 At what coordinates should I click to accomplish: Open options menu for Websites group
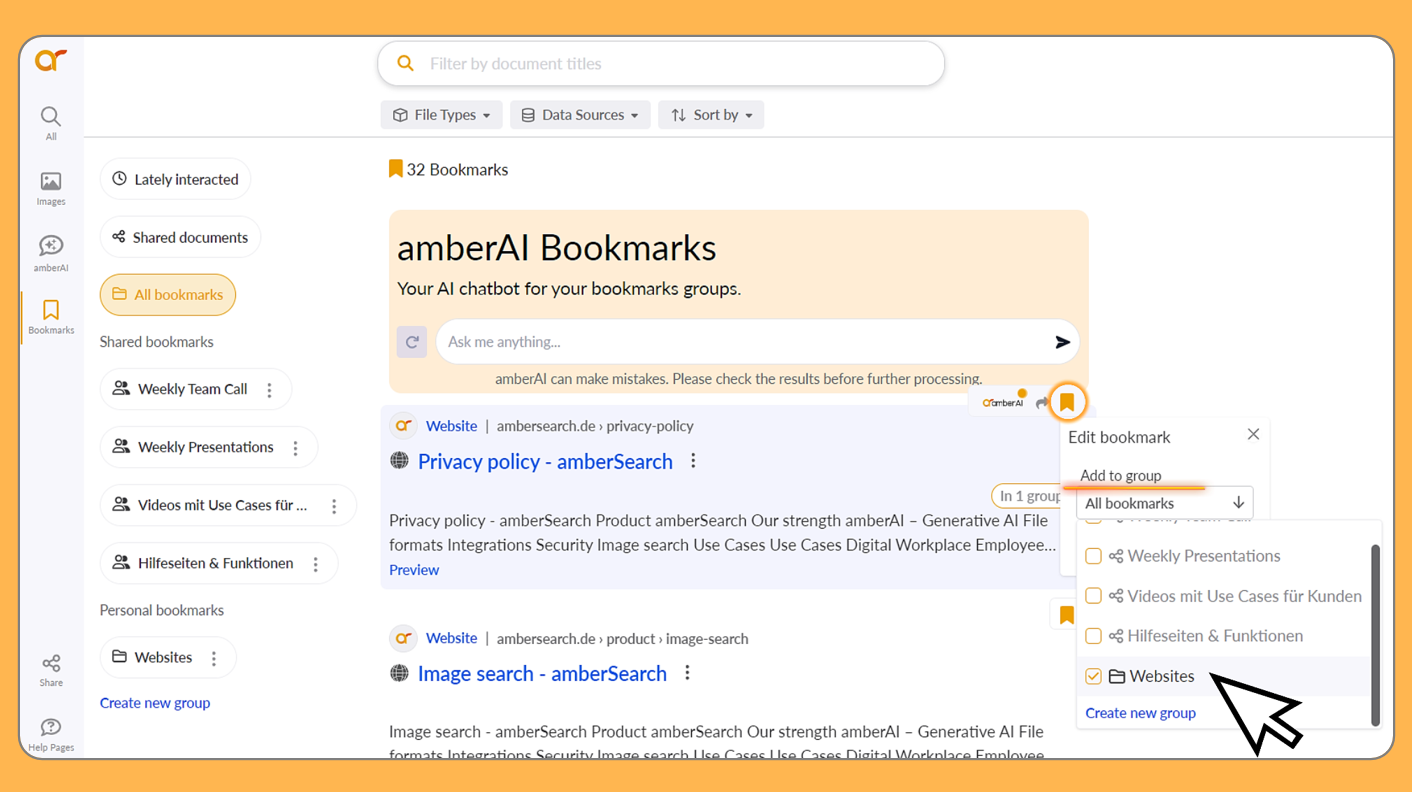(x=214, y=658)
